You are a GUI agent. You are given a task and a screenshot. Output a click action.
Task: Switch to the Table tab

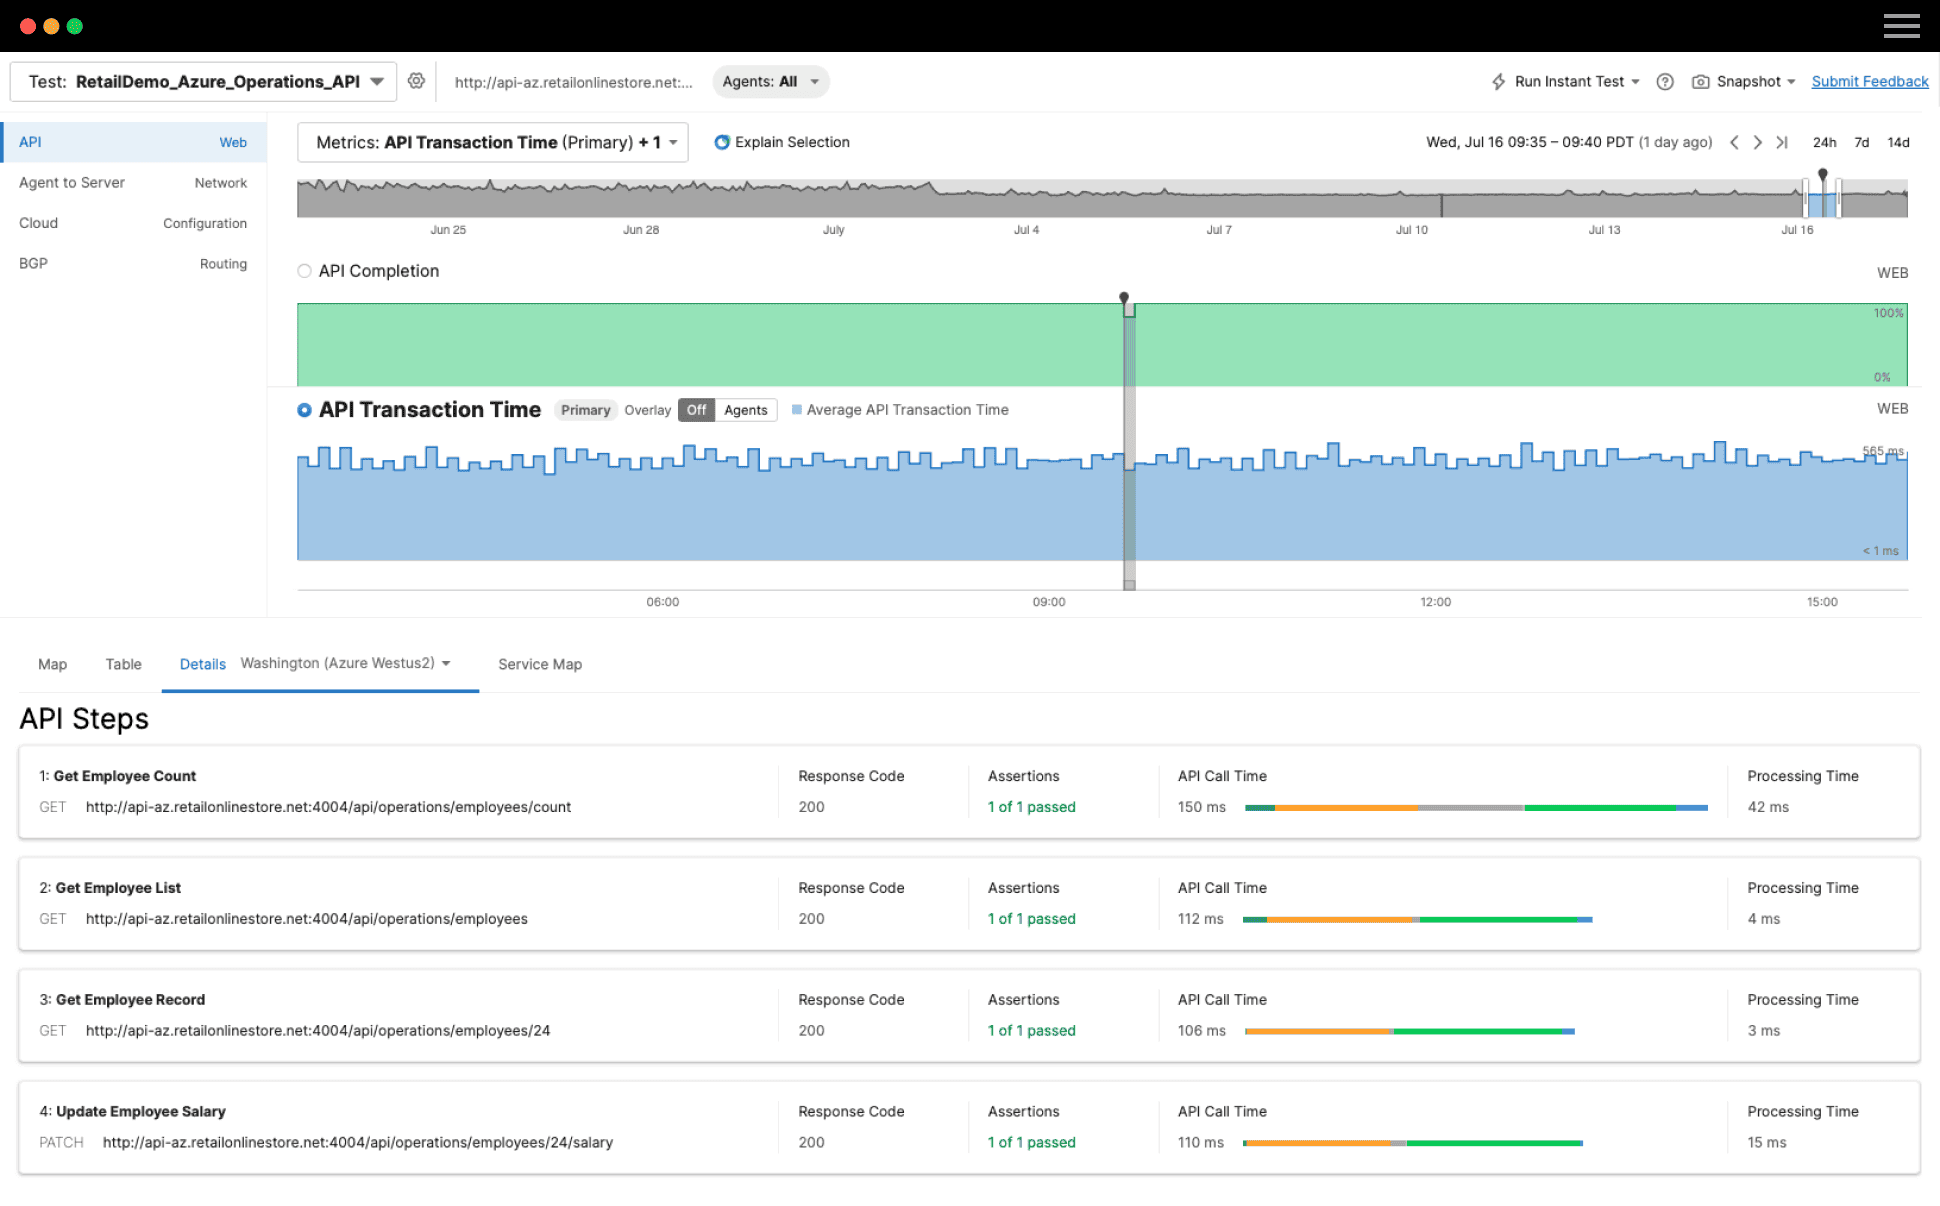(x=123, y=663)
